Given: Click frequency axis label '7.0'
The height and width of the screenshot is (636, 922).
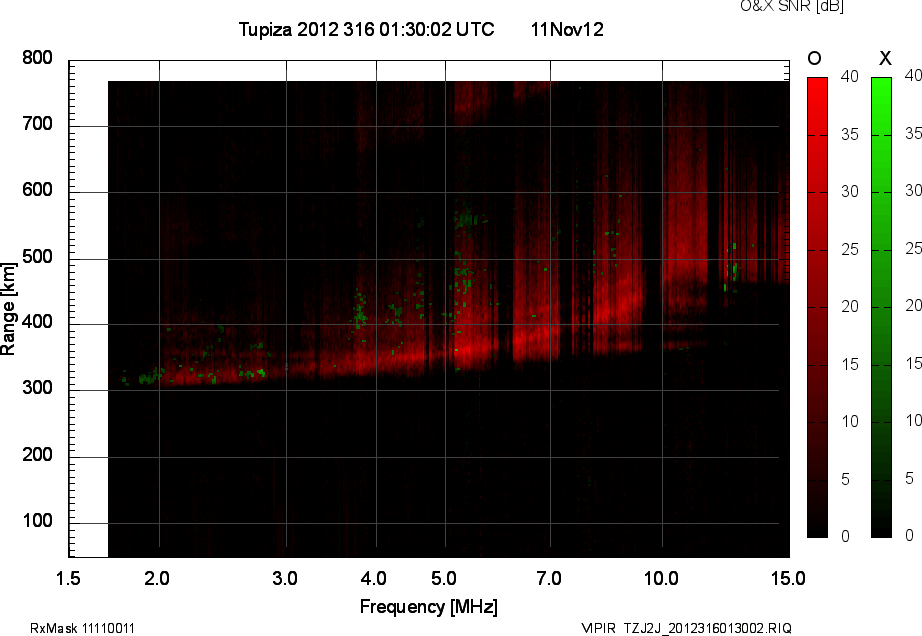Looking at the screenshot, I should click(549, 578).
